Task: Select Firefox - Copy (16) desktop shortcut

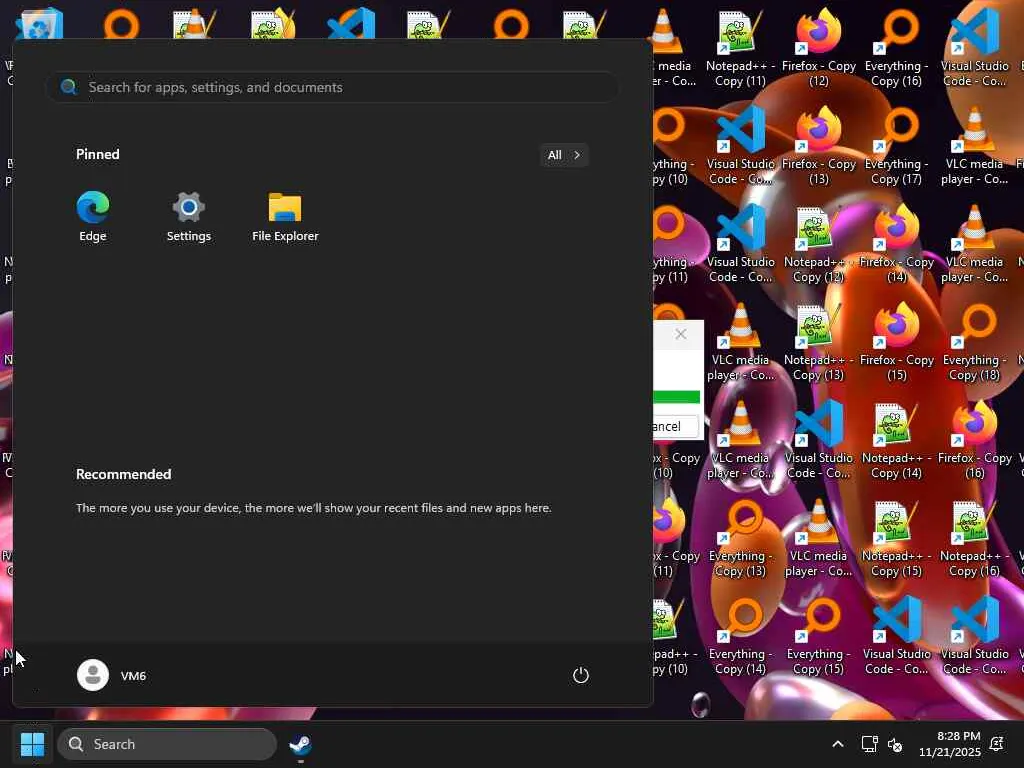Action: (974, 440)
